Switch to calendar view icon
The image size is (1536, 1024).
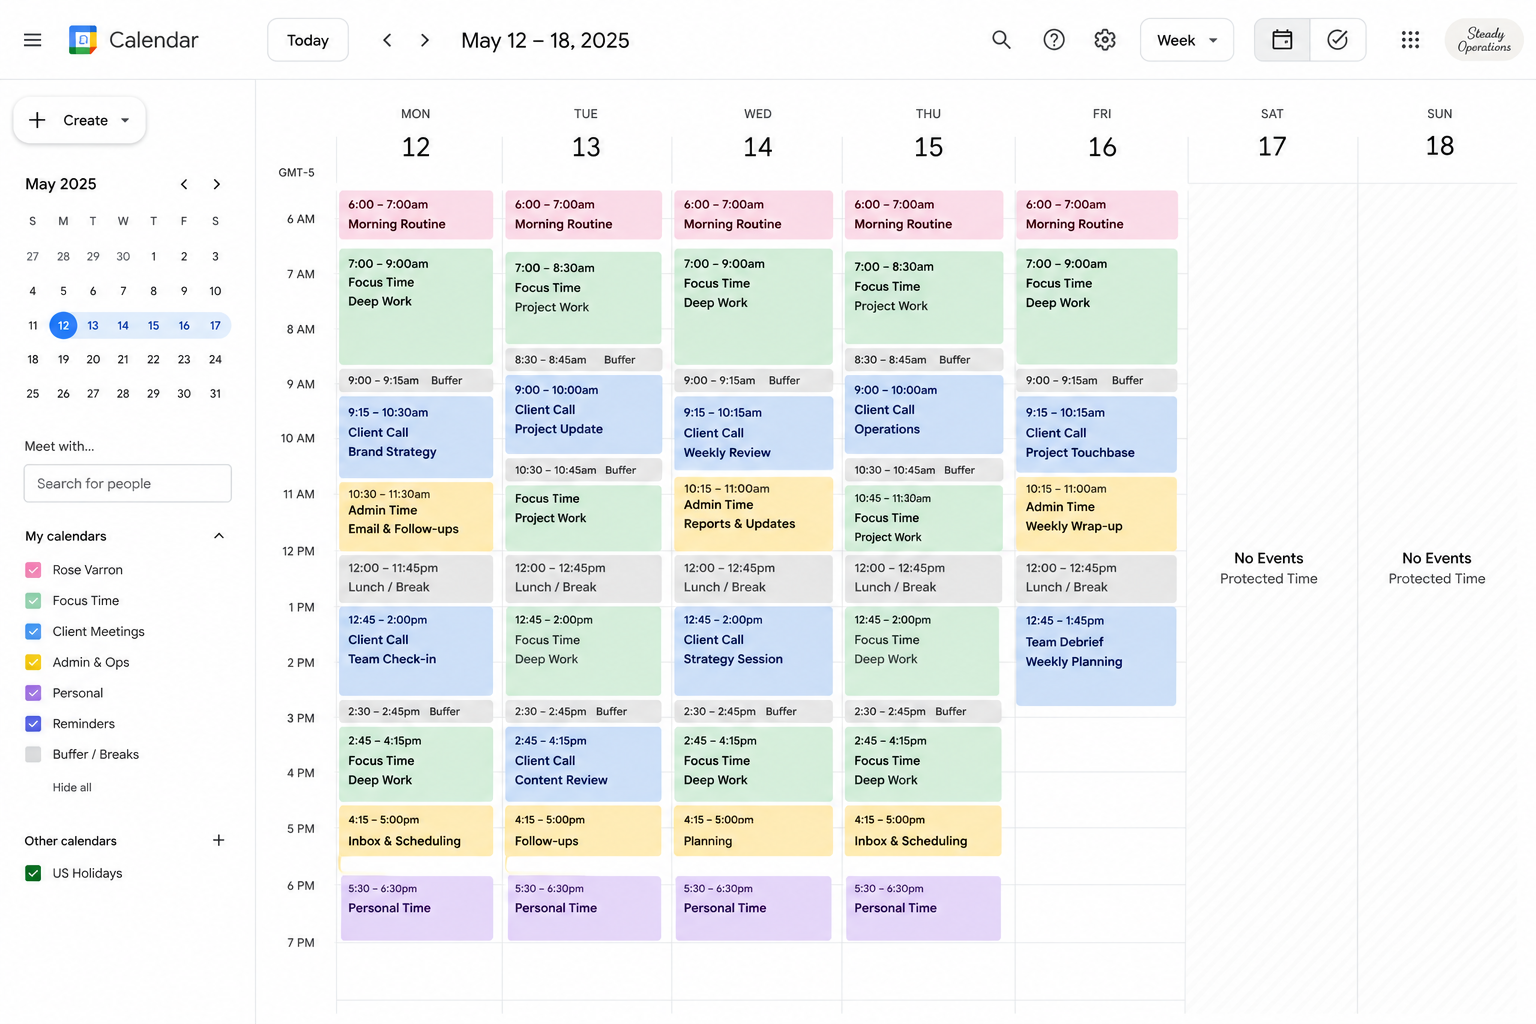pyautogui.click(x=1282, y=40)
